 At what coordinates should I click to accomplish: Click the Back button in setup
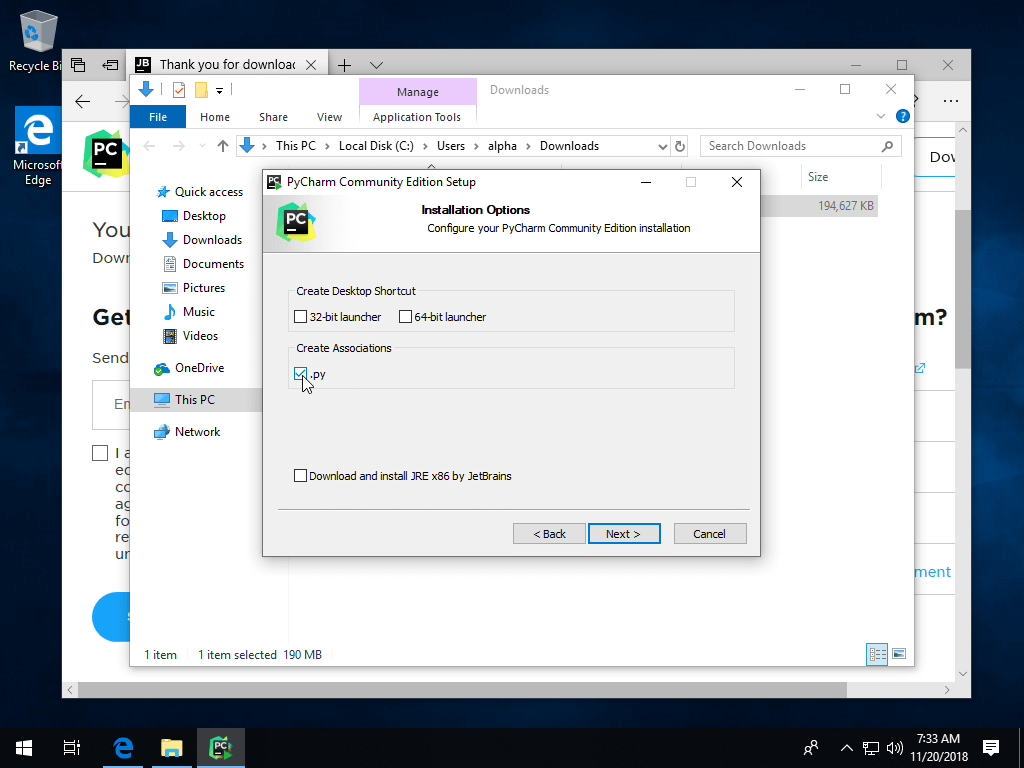[549, 534]
